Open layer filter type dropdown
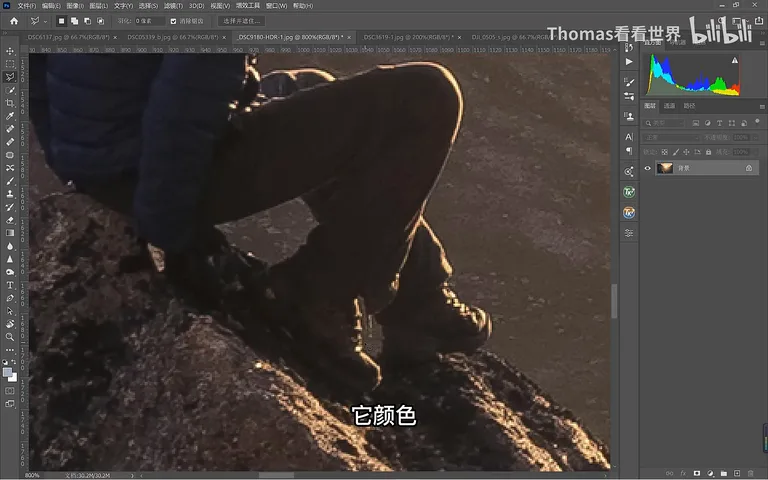This screenshot has width=768, height=480. click(665, 123)
